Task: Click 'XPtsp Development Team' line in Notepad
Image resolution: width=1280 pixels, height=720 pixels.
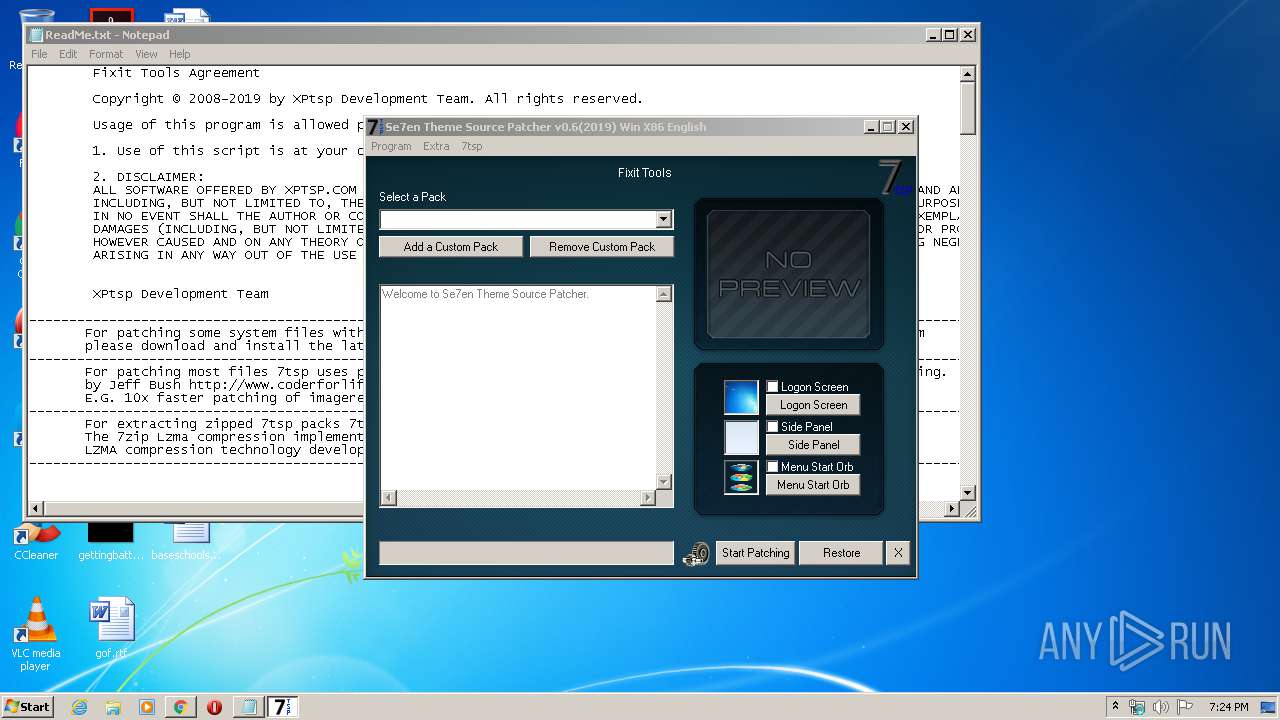Action: coord(181,294)
